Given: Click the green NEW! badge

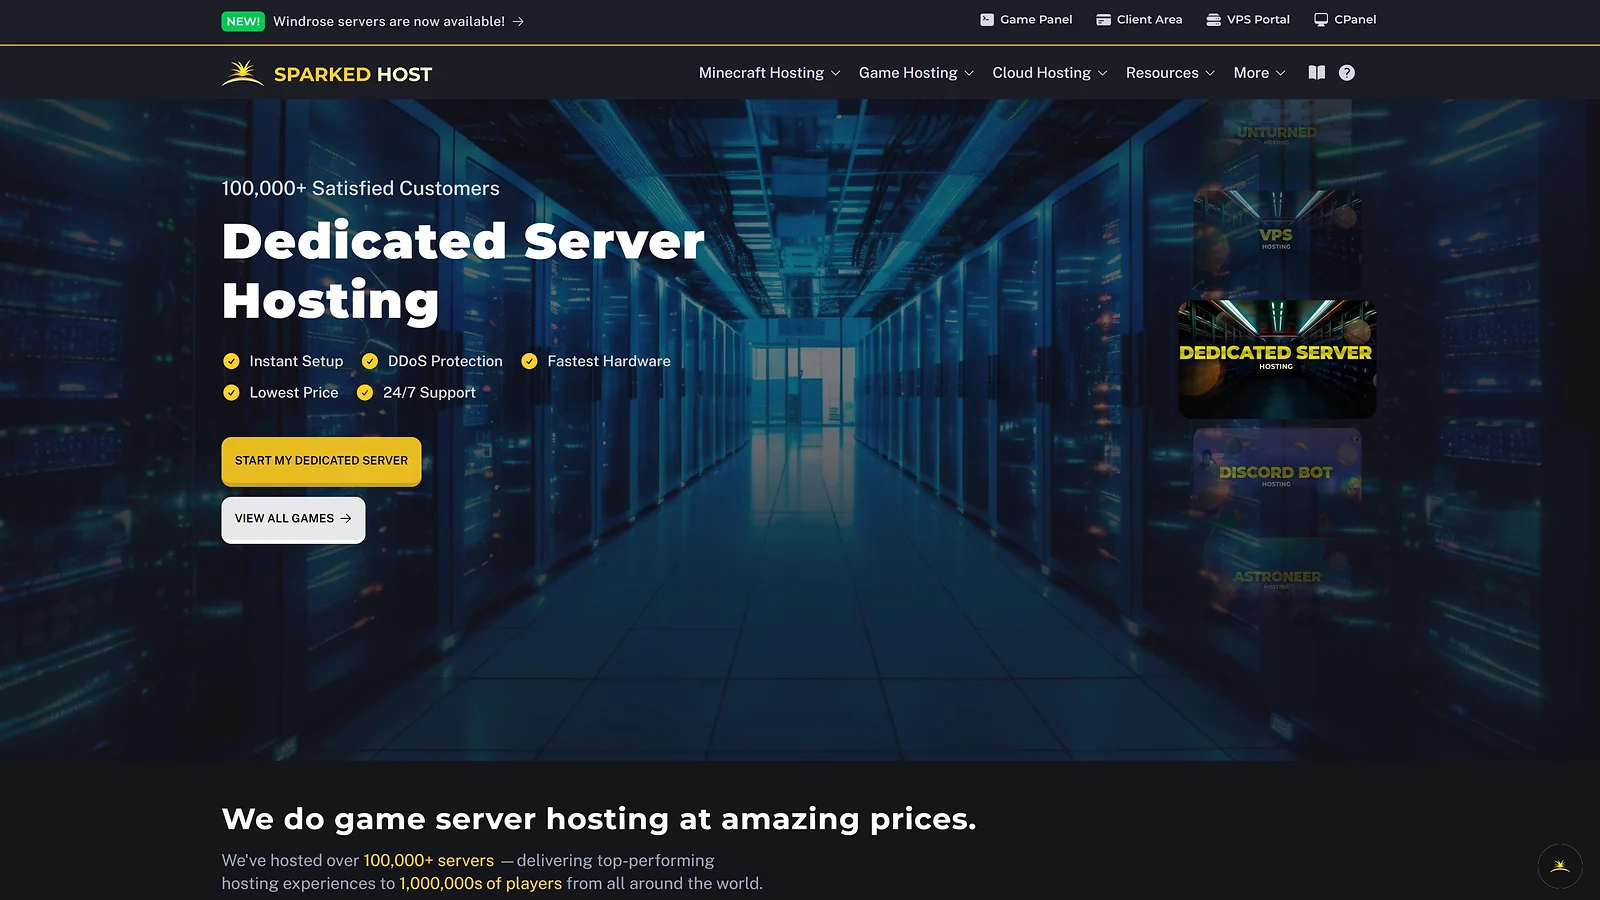Looking at the screenshot, I should pyautogui.click(x=243, y=21).
